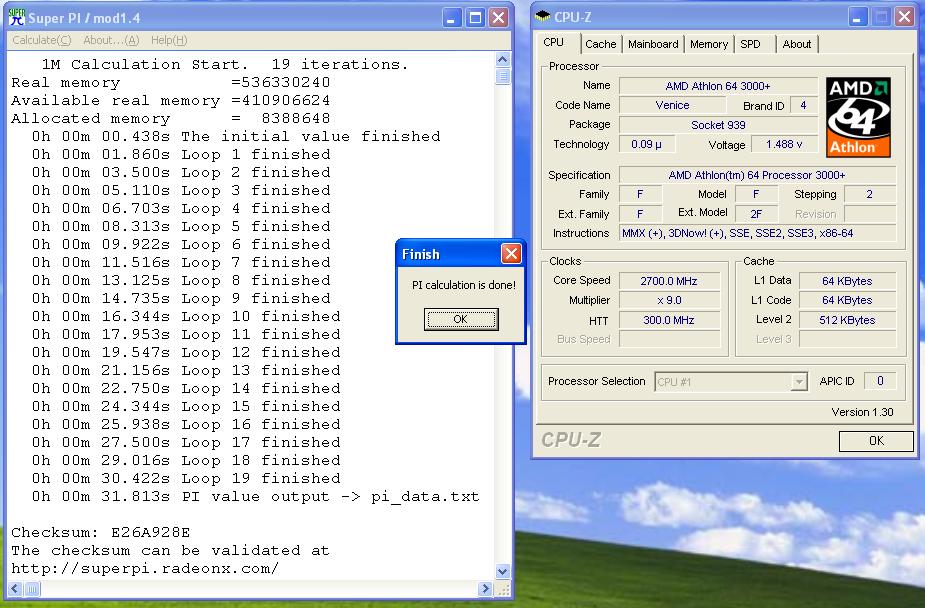This screenshot has width=925, height=608.
Task: Click the Stepping value 2
Action: pos(870,194)
